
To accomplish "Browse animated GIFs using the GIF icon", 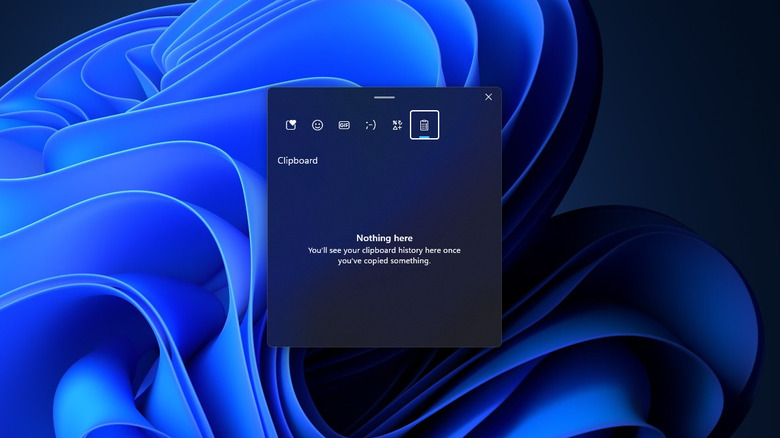I will coord(344,125).
